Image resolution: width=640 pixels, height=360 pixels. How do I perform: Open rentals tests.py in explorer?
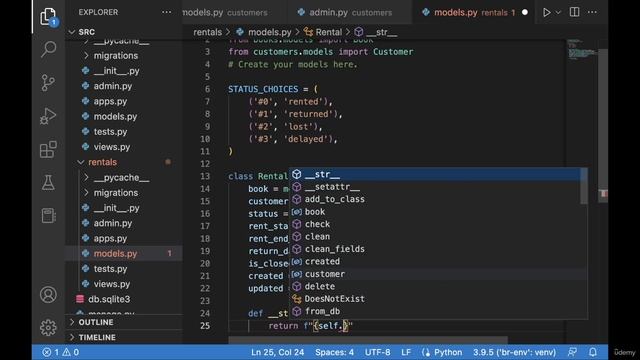click(x=124, y=269)
